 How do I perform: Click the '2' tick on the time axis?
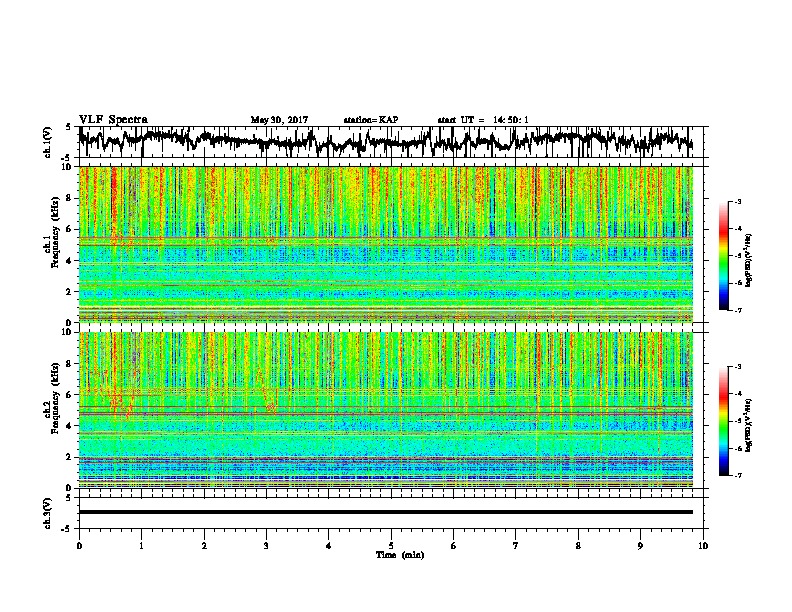204,546
